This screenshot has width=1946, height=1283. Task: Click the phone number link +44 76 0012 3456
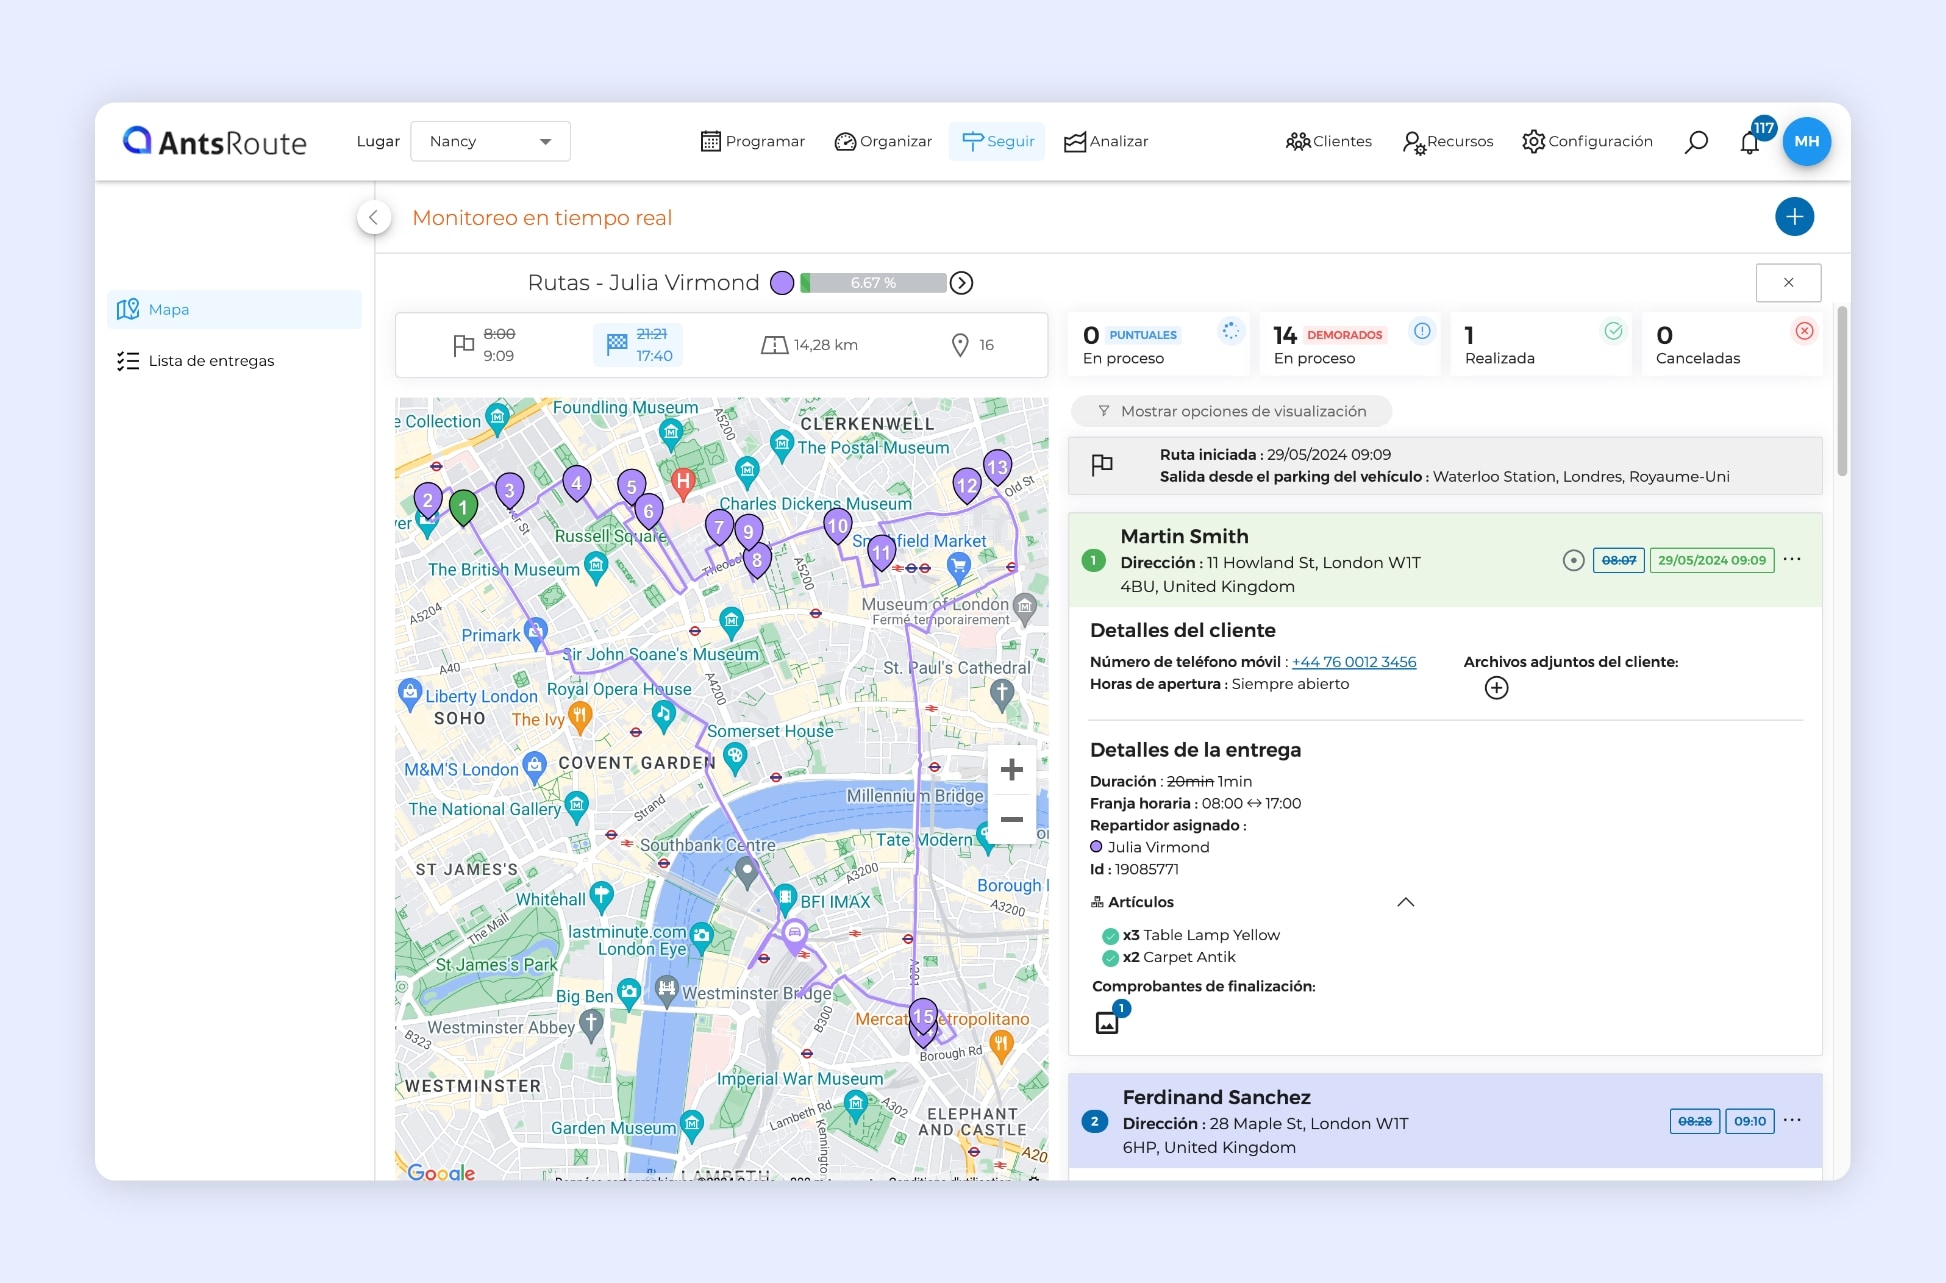(1352, 662)
